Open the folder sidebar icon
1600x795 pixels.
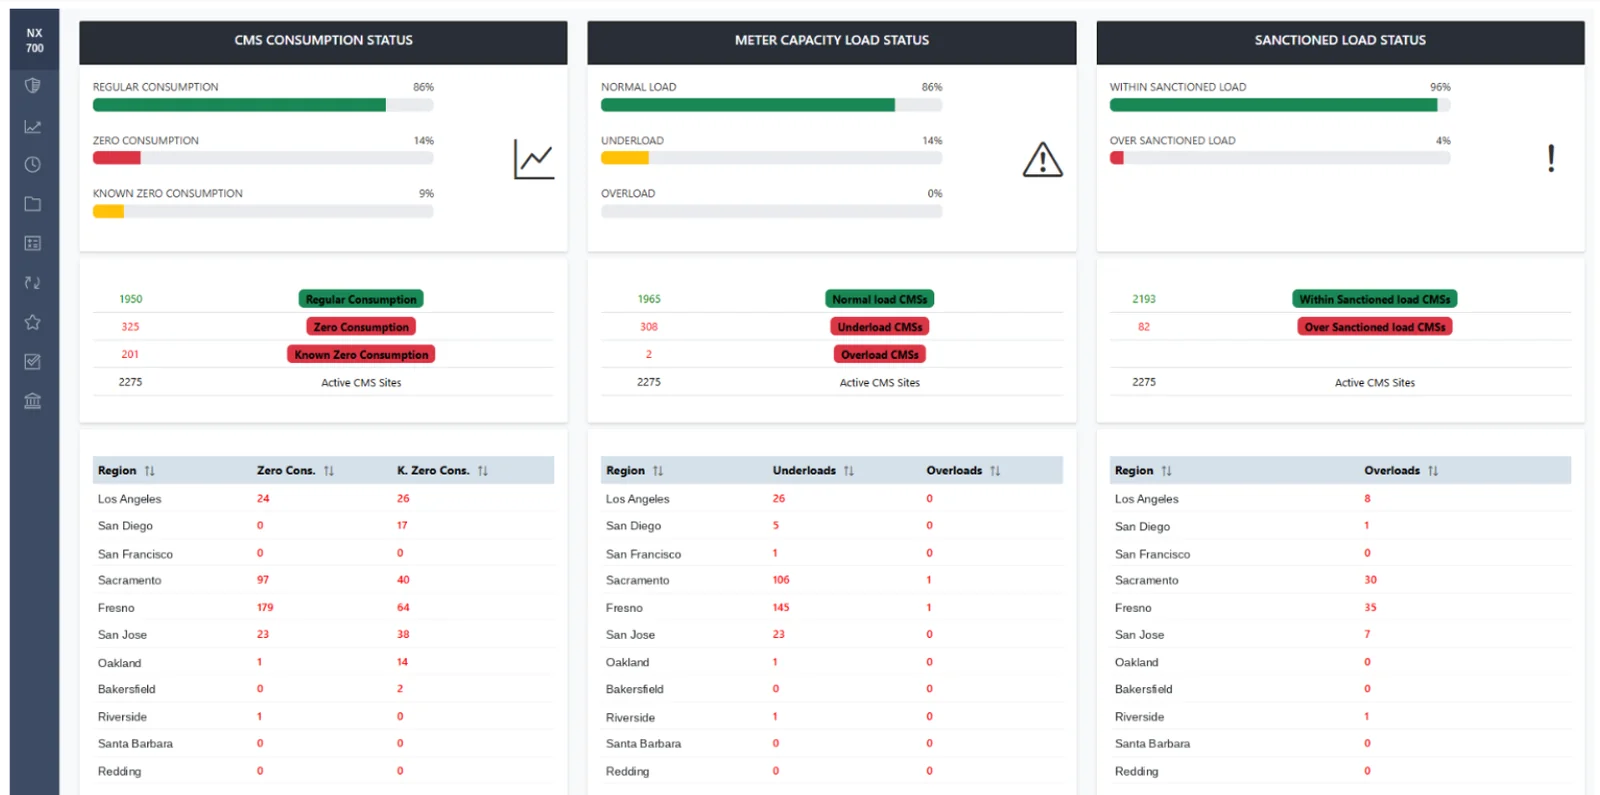tap(33, 204)
